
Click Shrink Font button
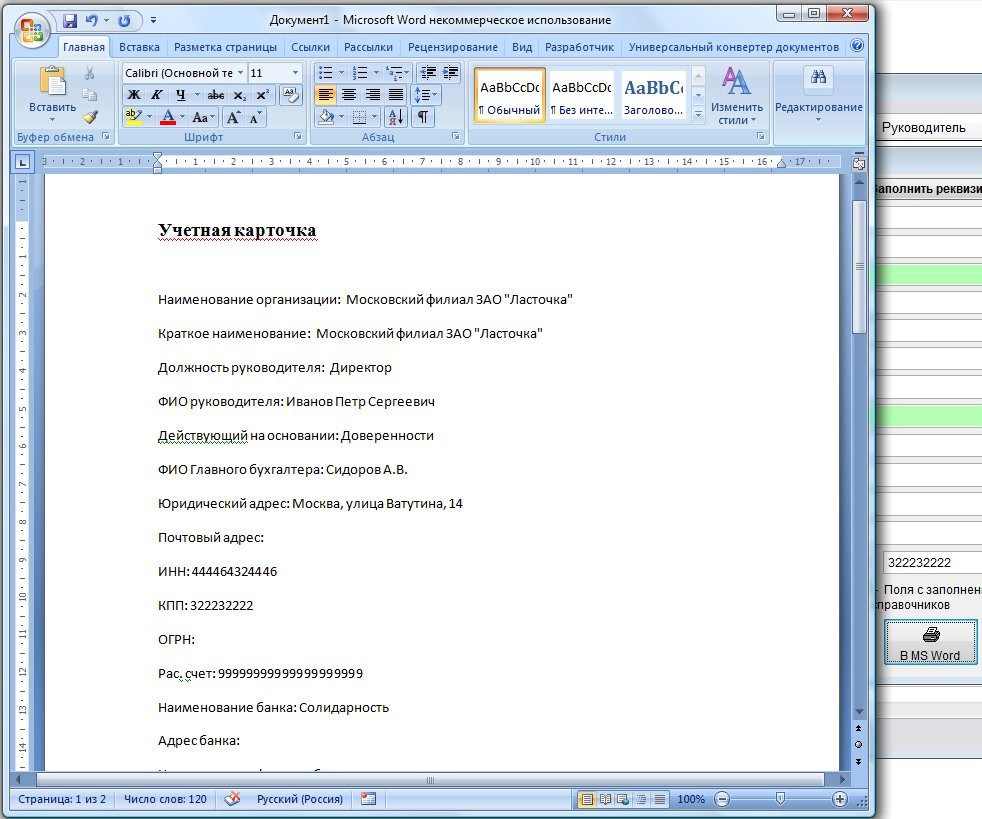(x=255, y=117)
